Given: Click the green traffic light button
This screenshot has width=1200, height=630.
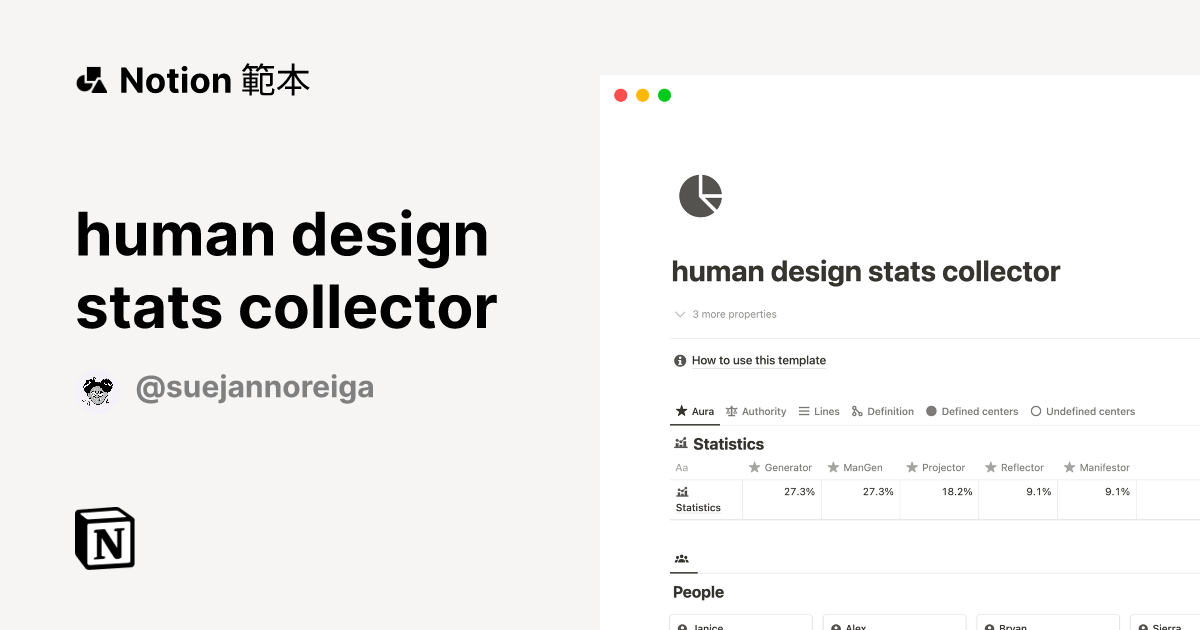Looking at the screenshot, I should pyautogui.click(x=664, y=95).
